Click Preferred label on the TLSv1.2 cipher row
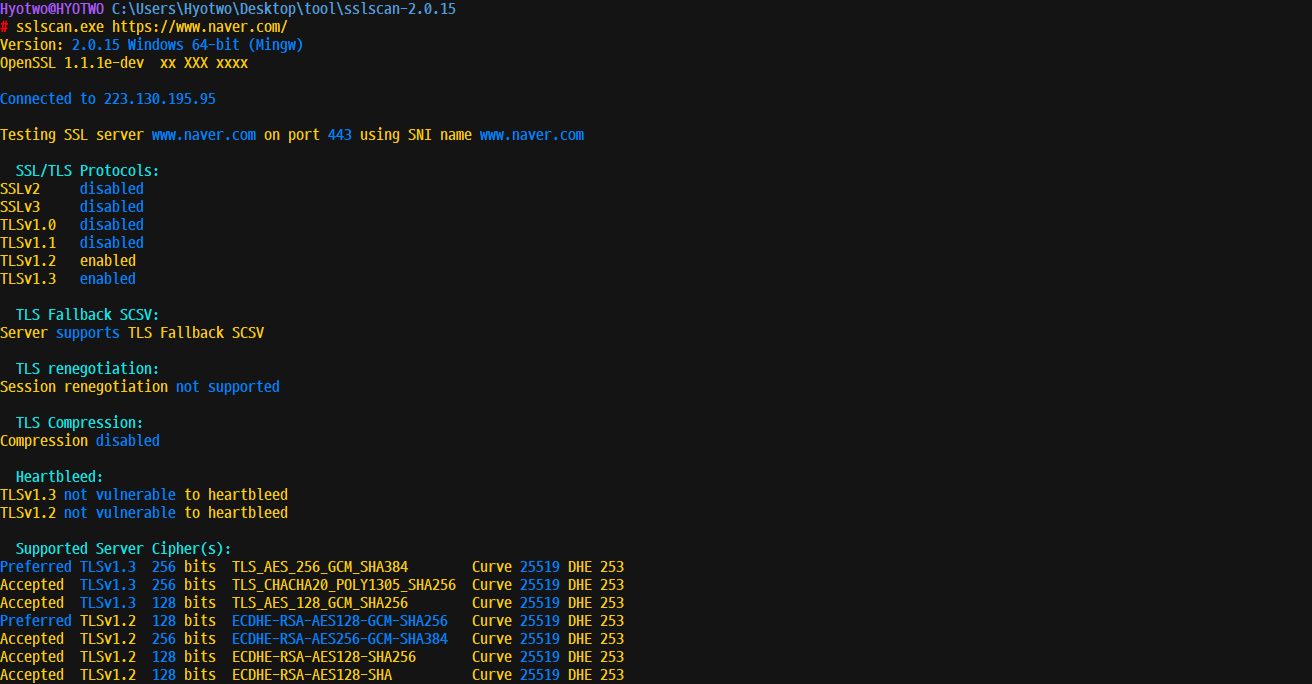The height and width of the screenshot is (684, 1312). (x=36, y=621)
